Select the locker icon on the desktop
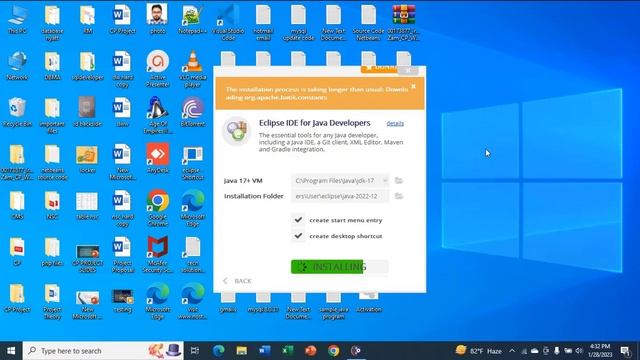 (x=87, y=159)
